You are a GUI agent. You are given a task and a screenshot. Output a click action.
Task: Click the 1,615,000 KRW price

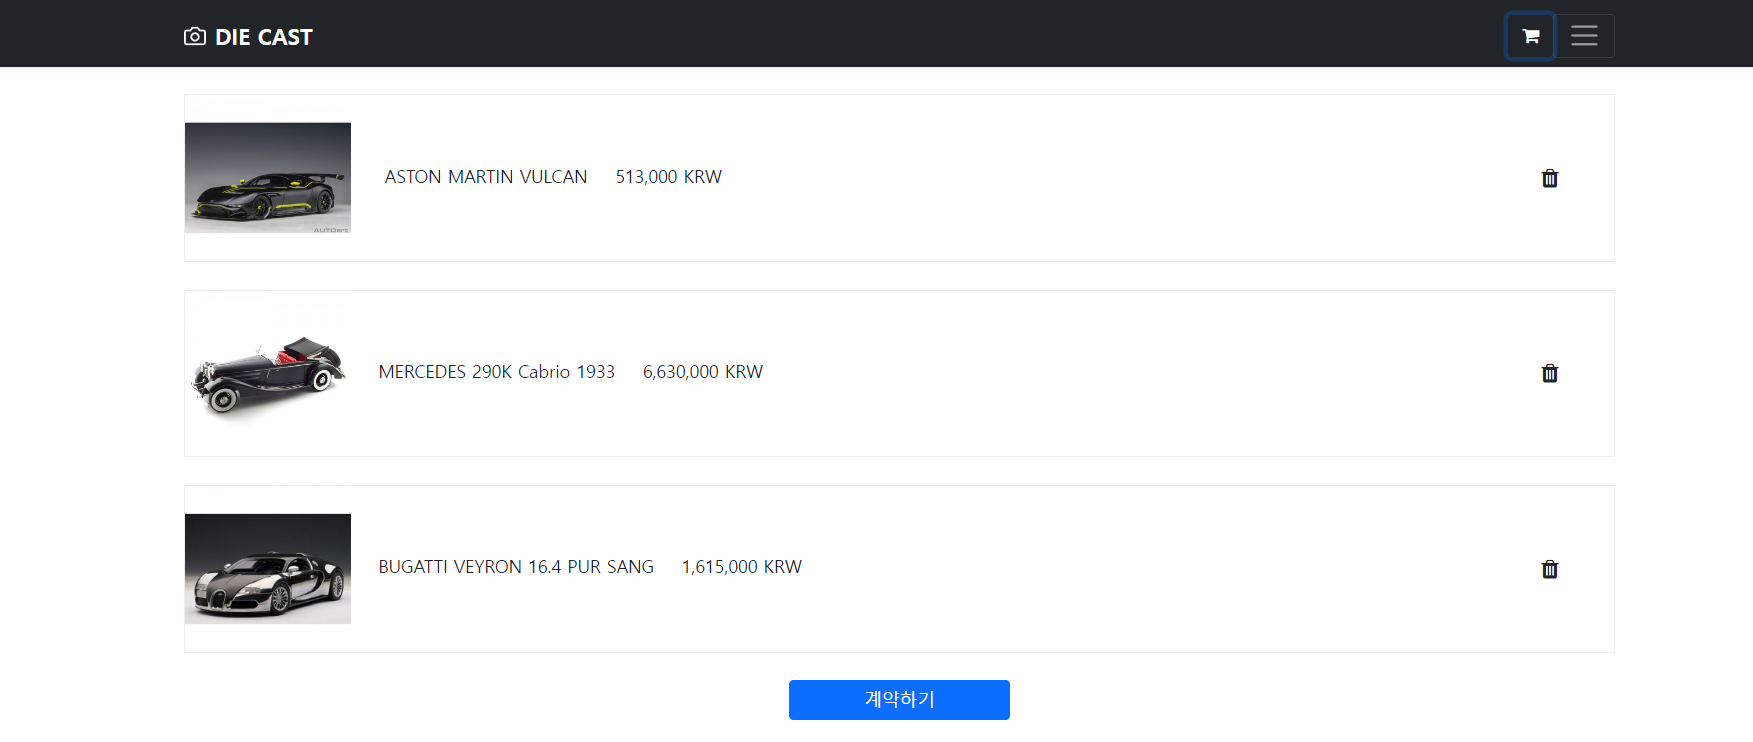point(742,567)
